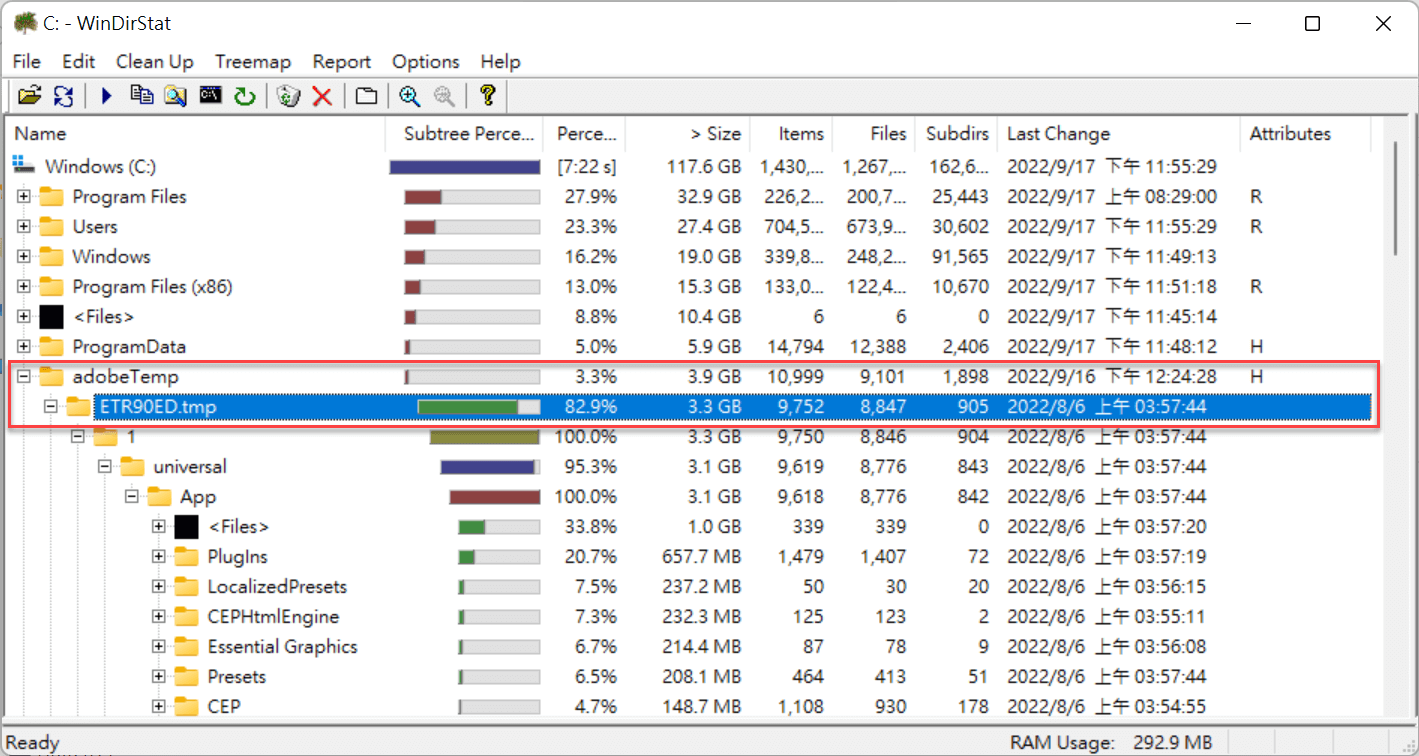Expand the ProgramData folder node
The image size is (1419, 756).
[24, 347]
